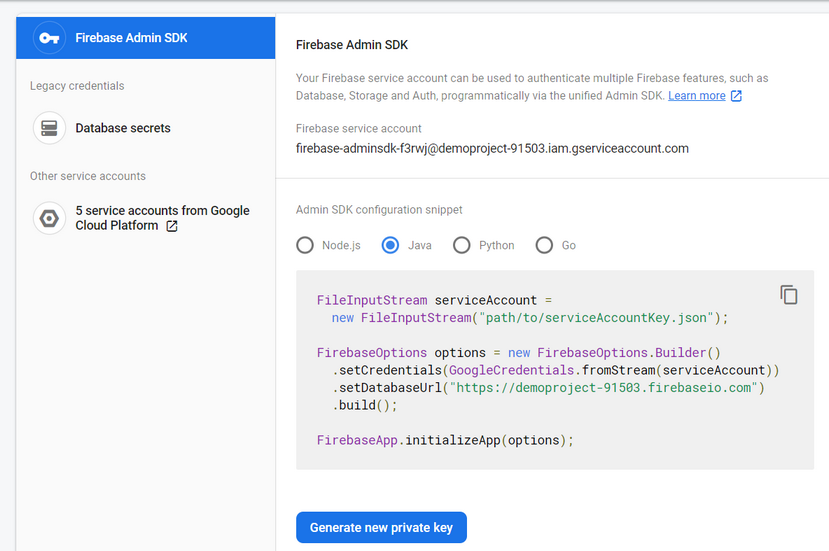Copy the configuration snippet with the copy icon
Screen dimensions: 829x551
(789, 294)
